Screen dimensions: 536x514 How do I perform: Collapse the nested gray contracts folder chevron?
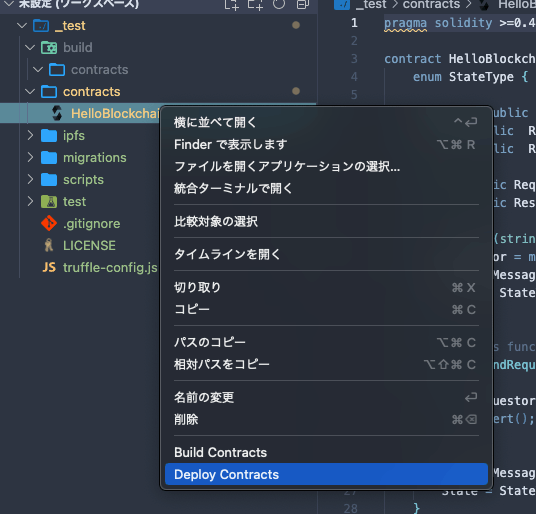coord(38,70)
